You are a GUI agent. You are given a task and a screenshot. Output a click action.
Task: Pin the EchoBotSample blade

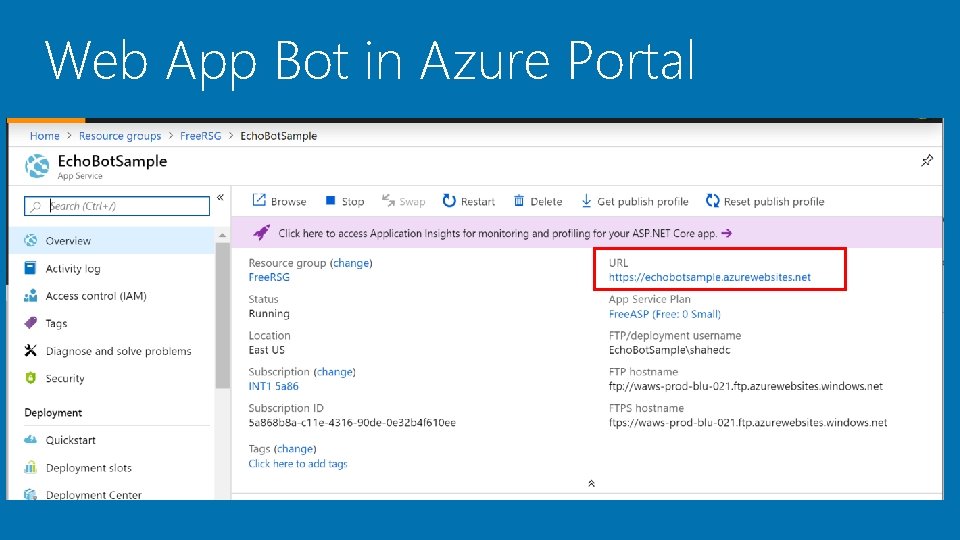click(927, 161)
